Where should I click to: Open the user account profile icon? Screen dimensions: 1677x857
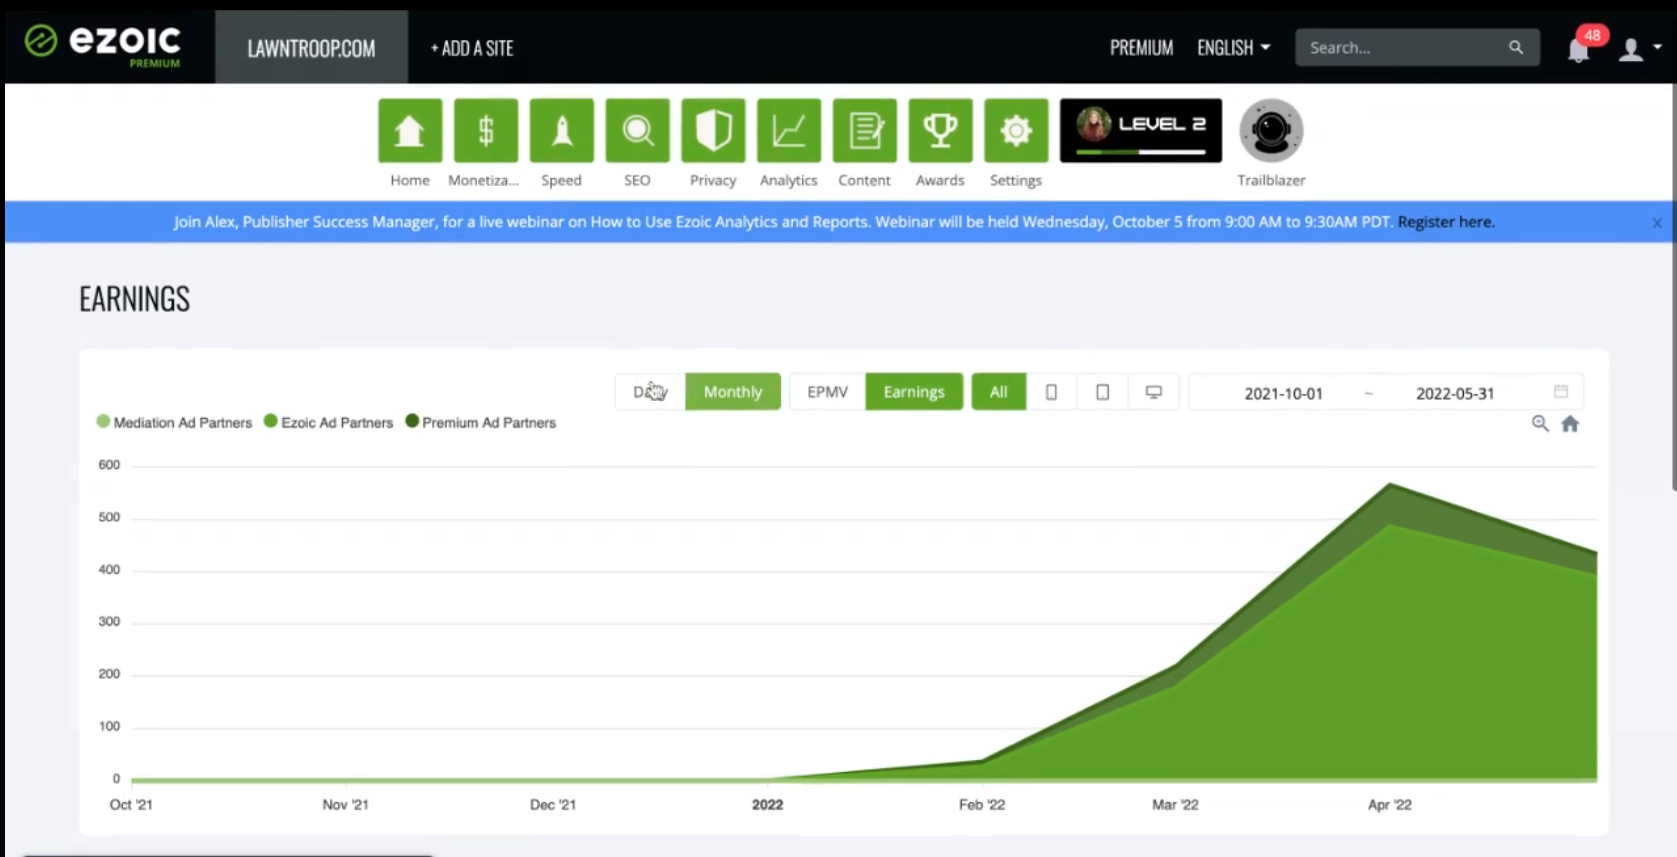[1631, 49]
